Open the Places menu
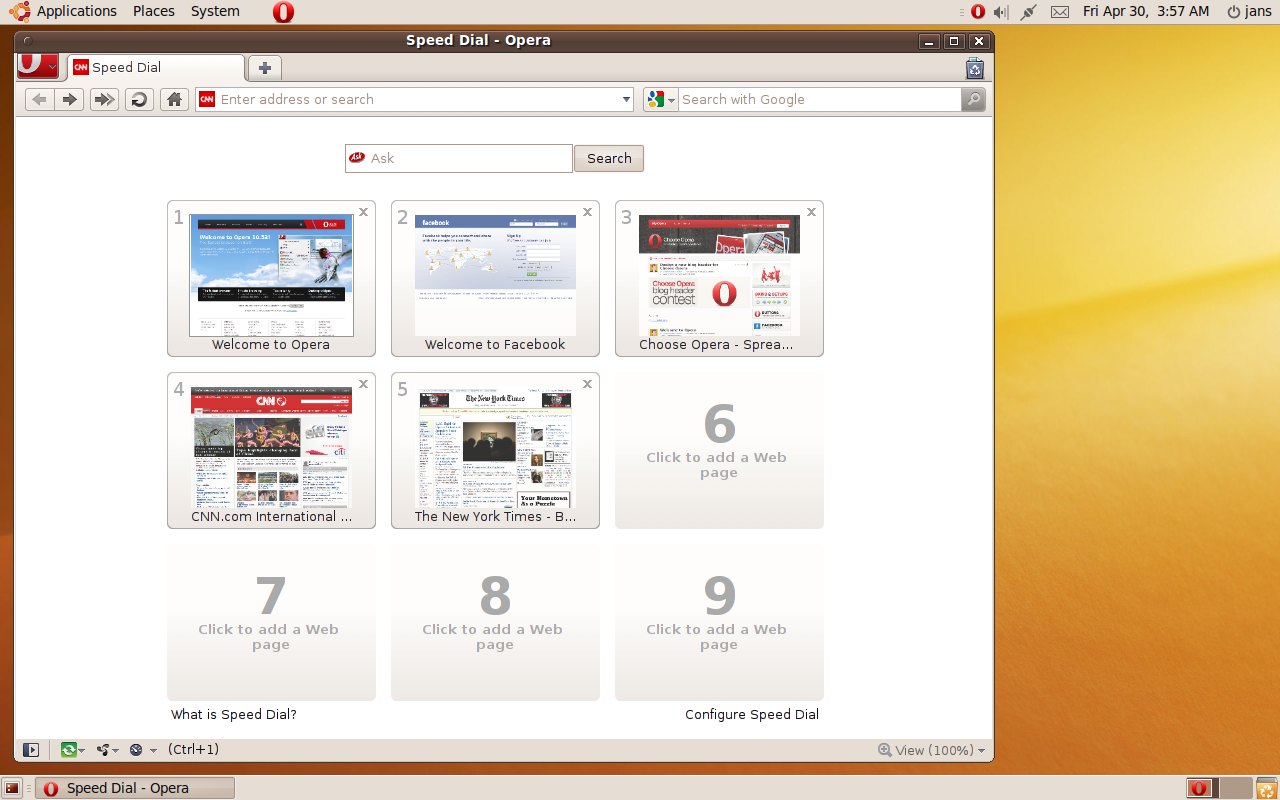The height and width of the screenshot is (800, 1280). [x=153, y=11]
